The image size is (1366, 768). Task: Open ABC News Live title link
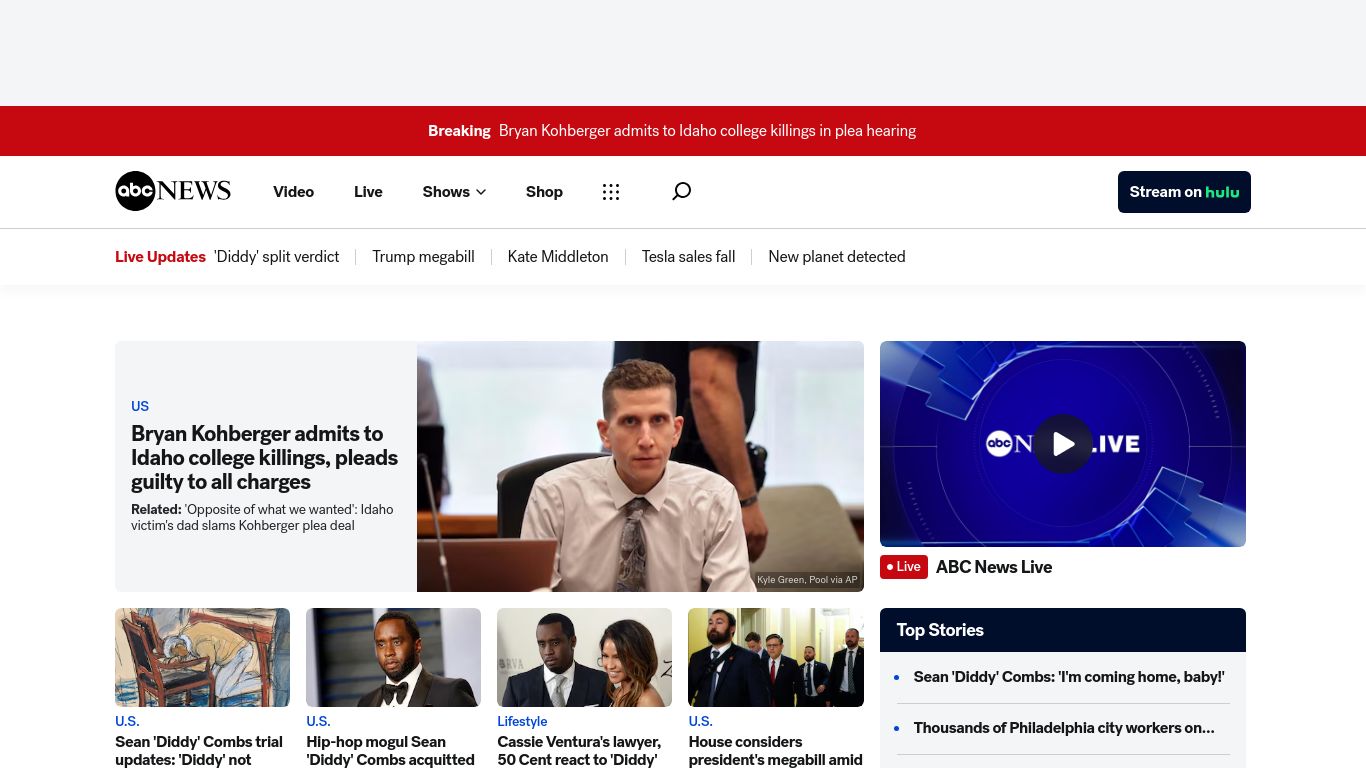click(x=994, y=567)
